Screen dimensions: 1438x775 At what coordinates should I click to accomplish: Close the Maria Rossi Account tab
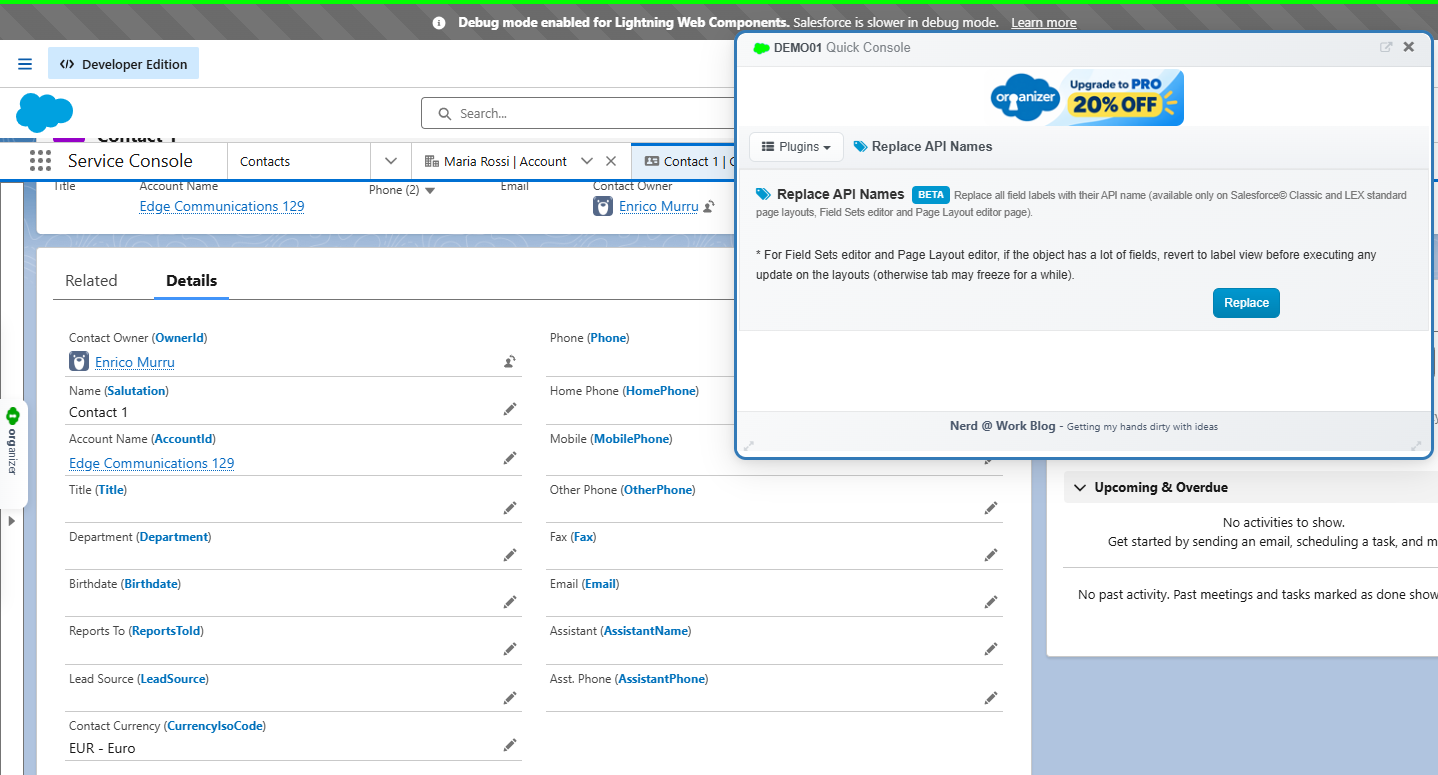pyautogui.click(x=612, y=161)
